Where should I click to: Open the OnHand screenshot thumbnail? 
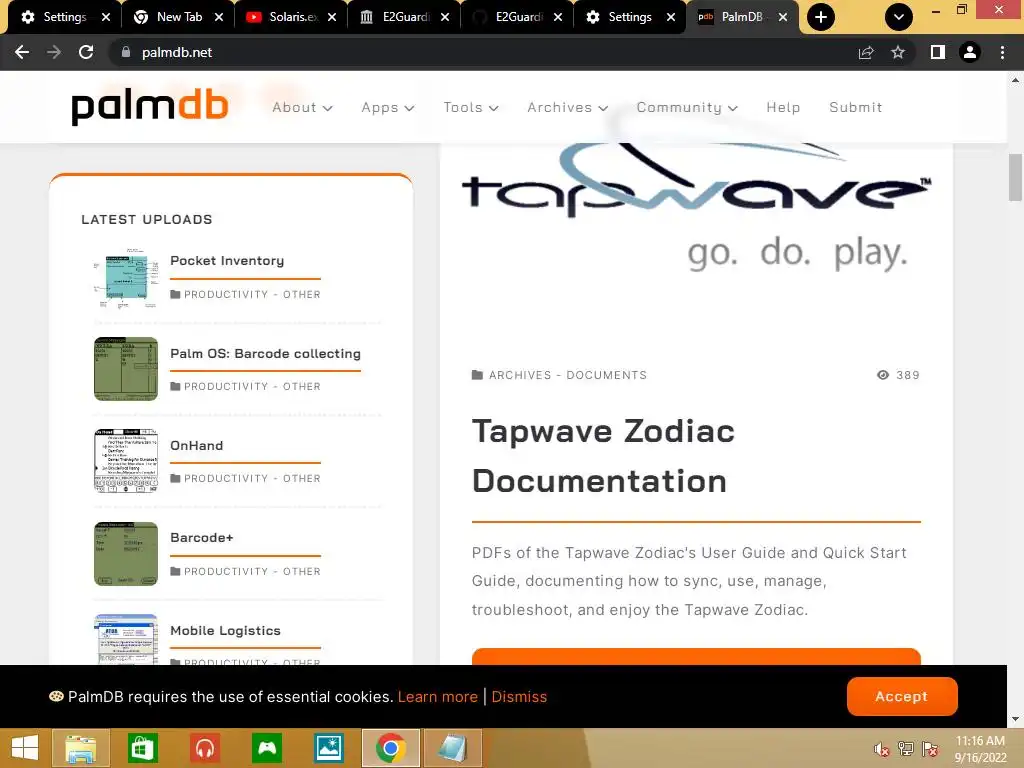click(126, 461)
